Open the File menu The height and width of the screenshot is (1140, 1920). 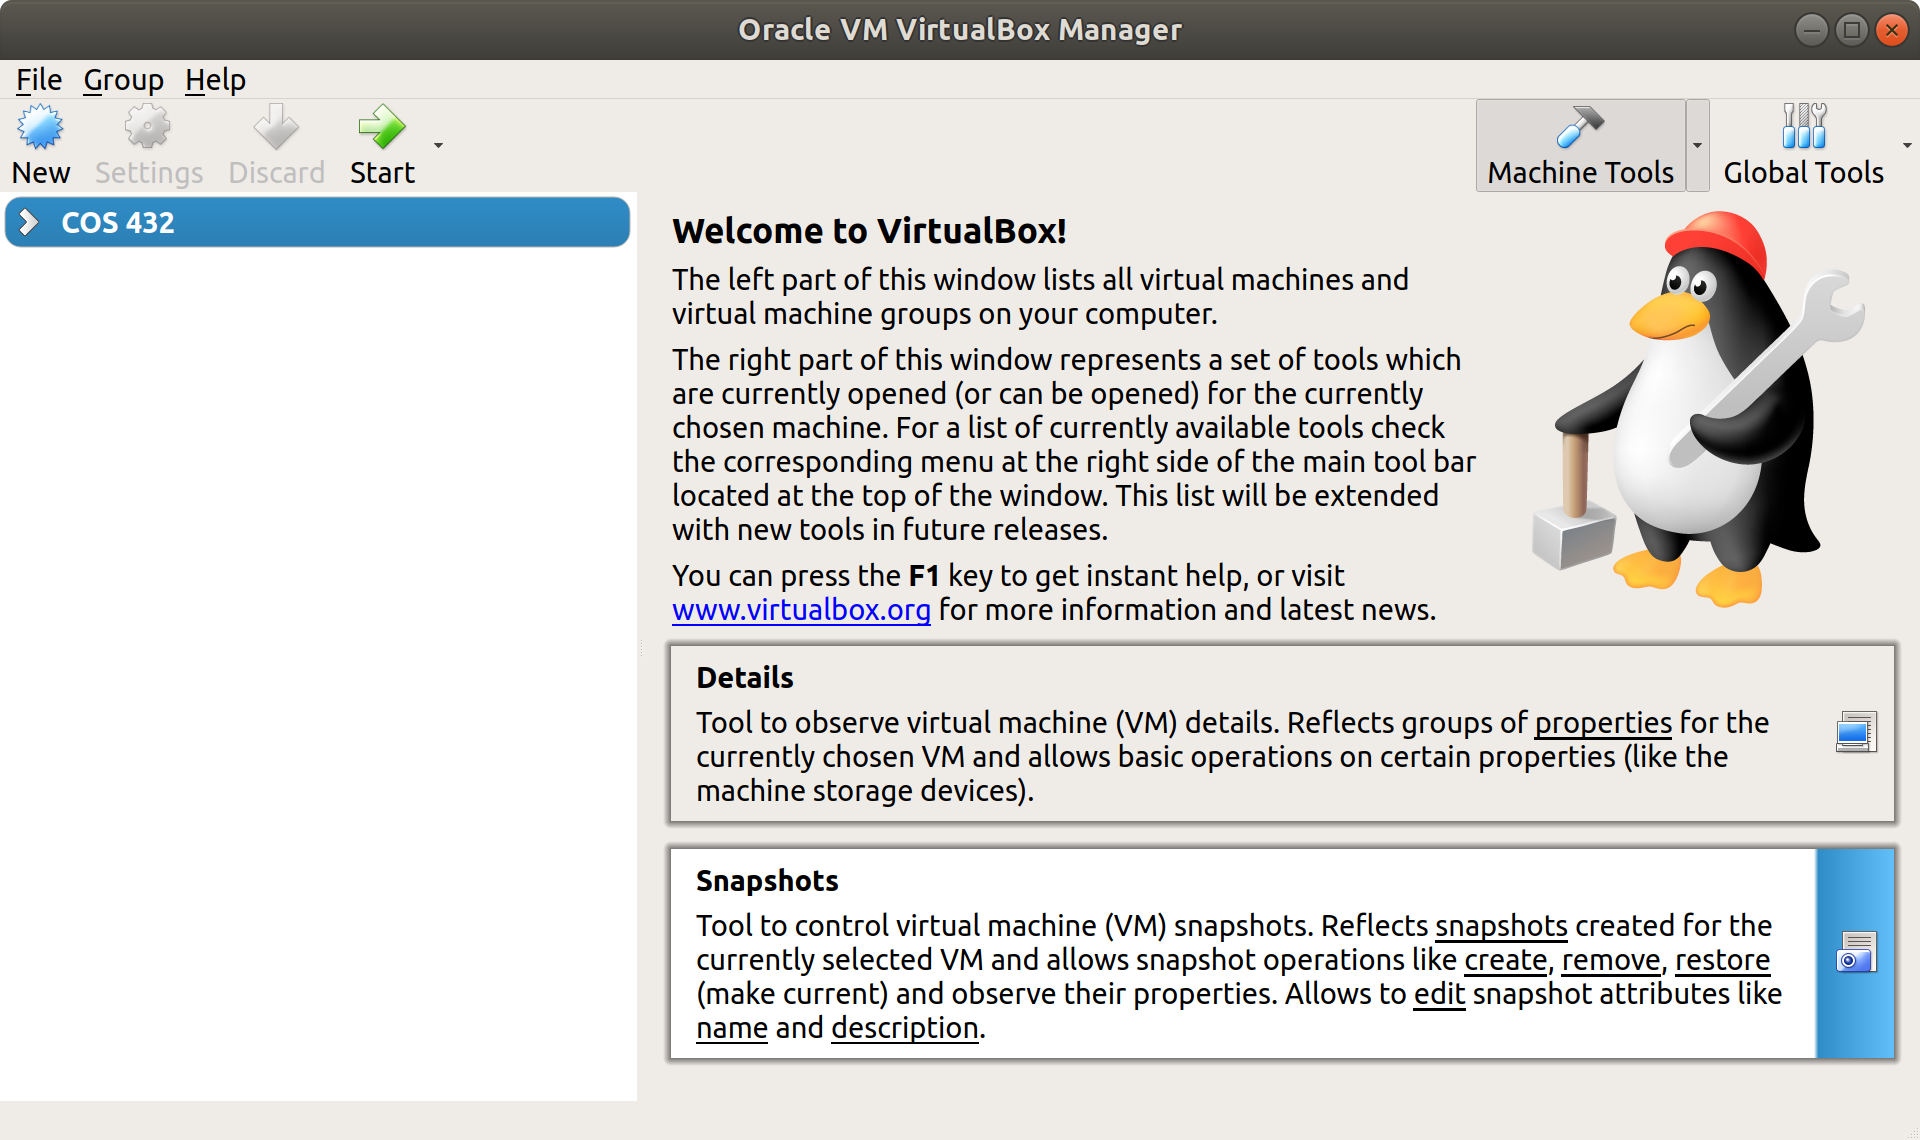pyautogui.click(x=39, y=80)
